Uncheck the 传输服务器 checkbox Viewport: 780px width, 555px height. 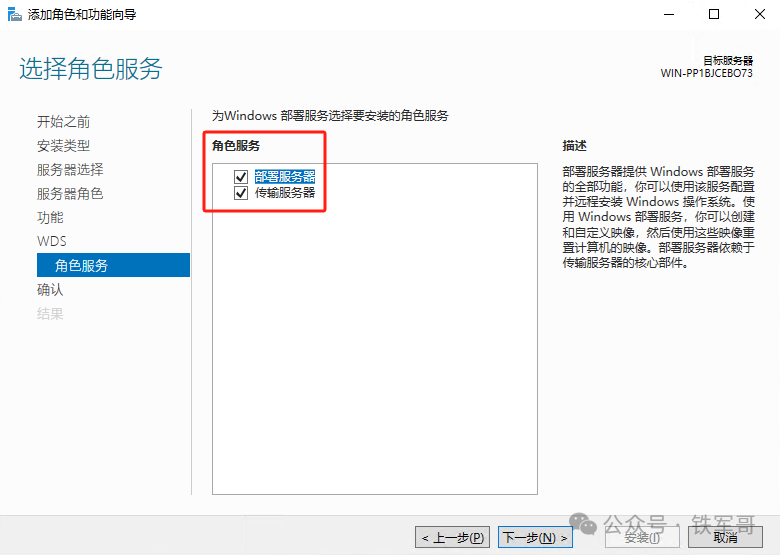pos(241,193)
